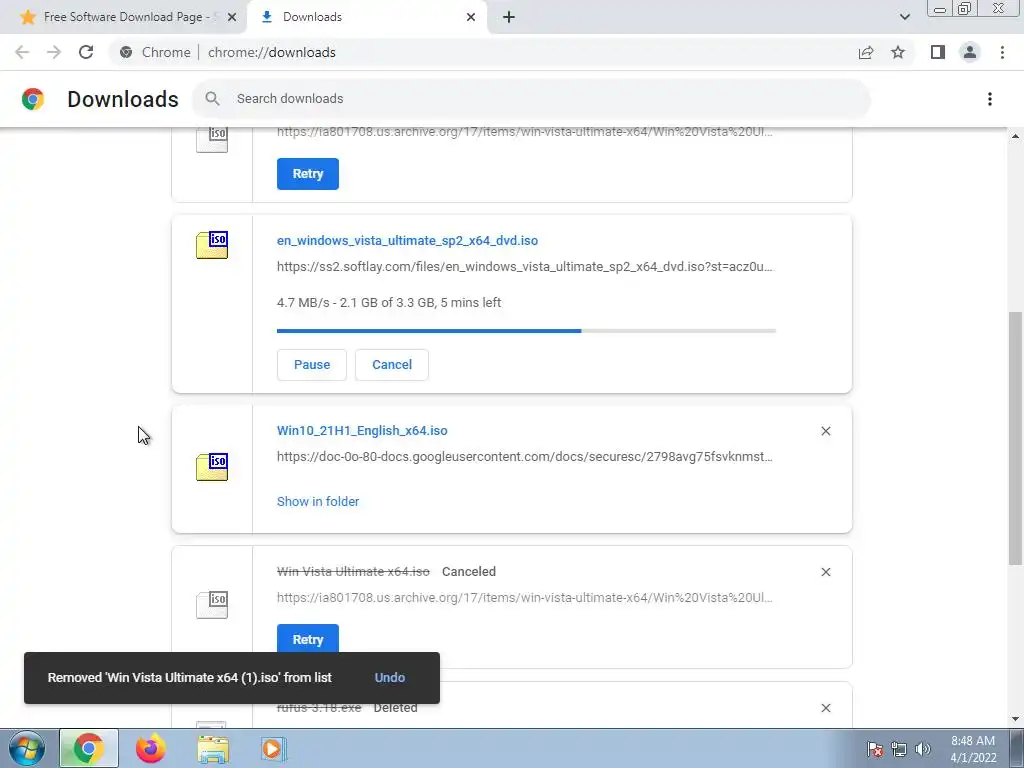Viewport: 1024px width, 768px height.
Task: Click the Action Center flag tray icon
Action: point(875,749)
